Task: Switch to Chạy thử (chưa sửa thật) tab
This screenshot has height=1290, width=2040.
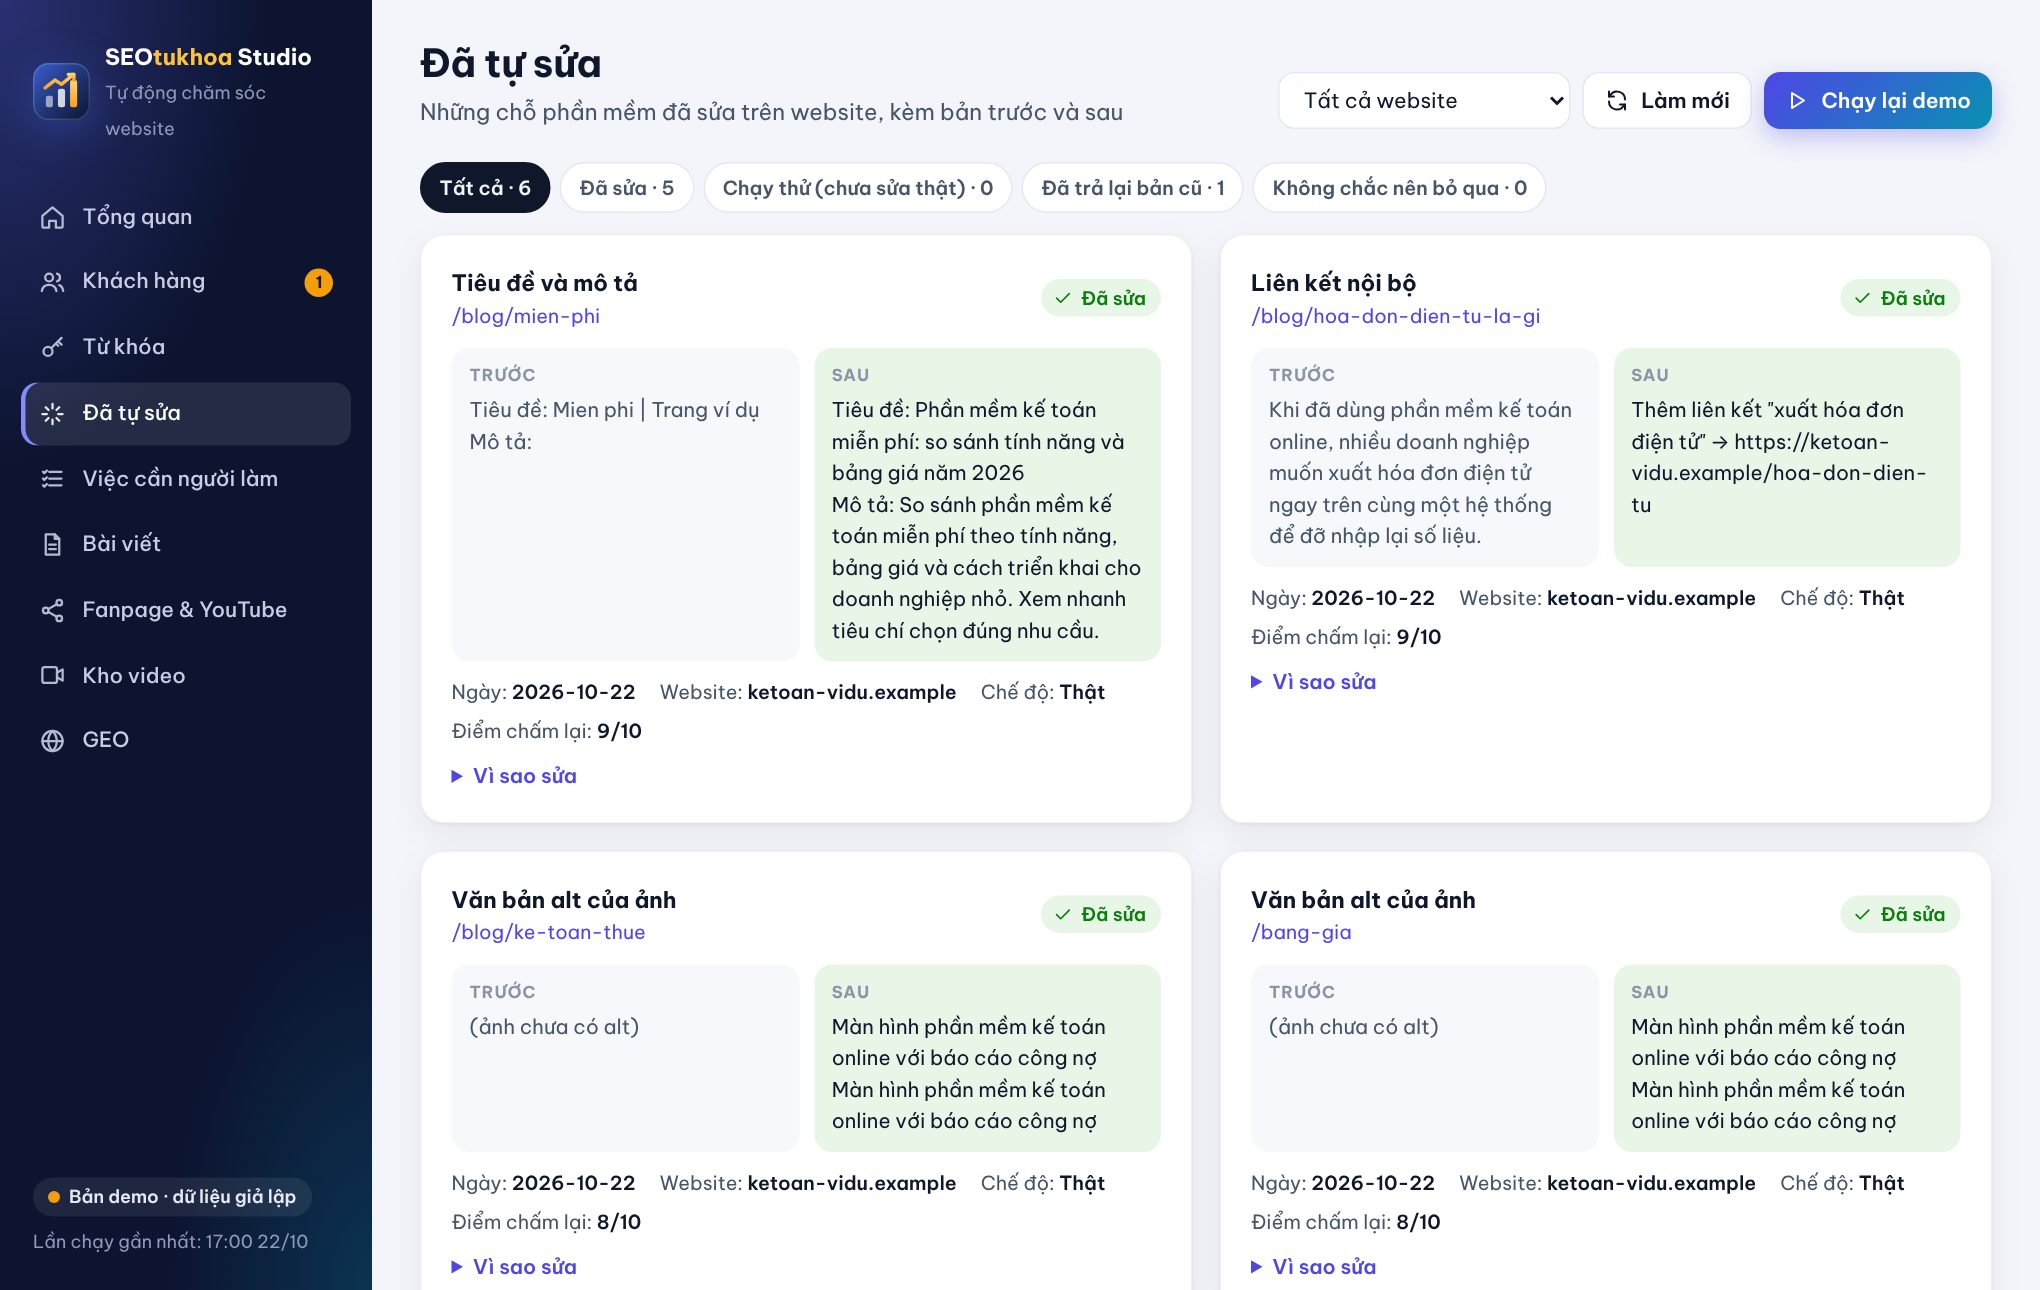Action: (858, 188)
